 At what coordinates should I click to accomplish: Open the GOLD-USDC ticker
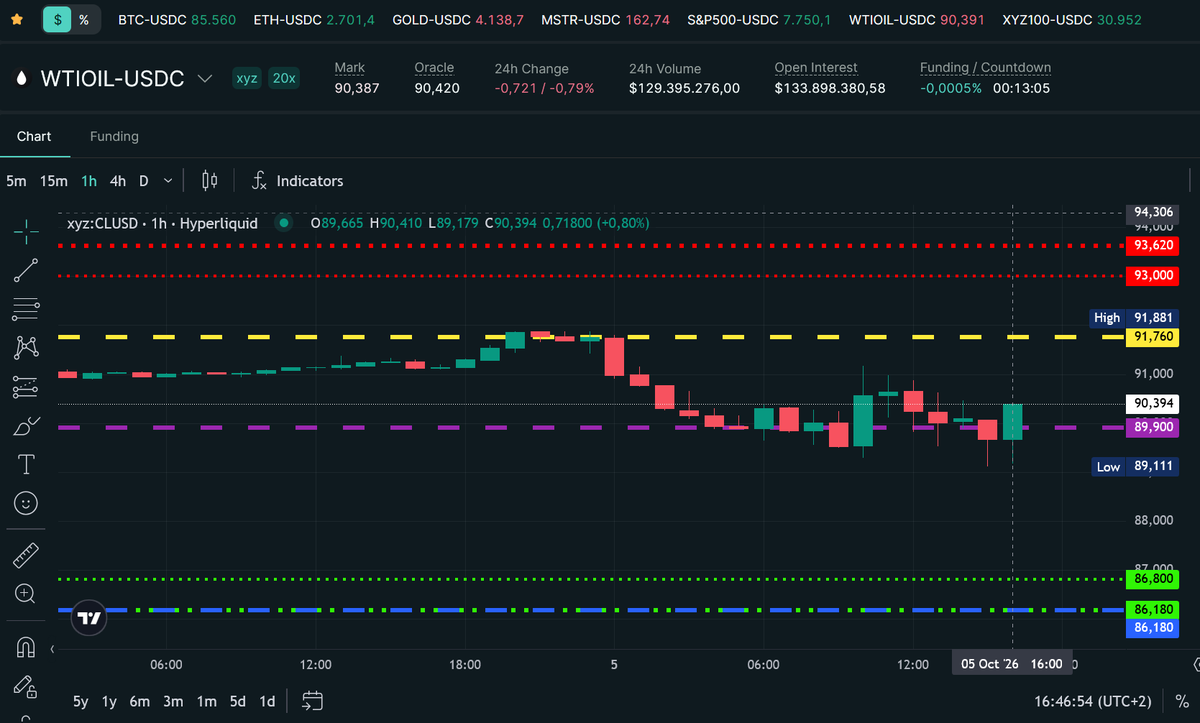457,19
